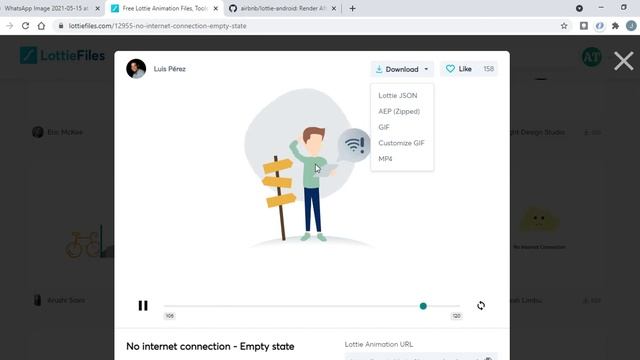Viewport: 640px width, 360px height.
Task: Toggle the loop animation icon
Action: (x=481, y=306)
